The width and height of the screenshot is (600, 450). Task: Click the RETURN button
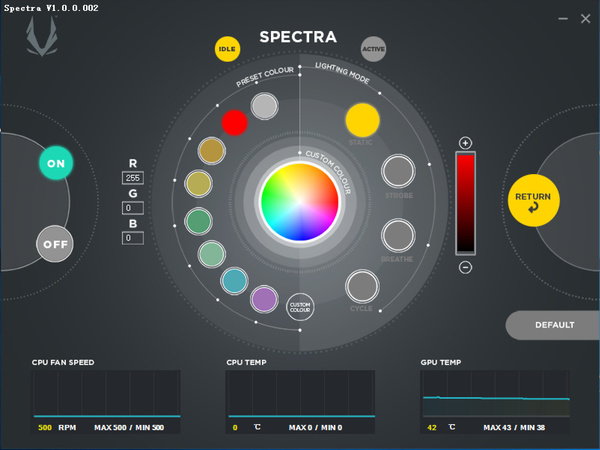point(533,200)
